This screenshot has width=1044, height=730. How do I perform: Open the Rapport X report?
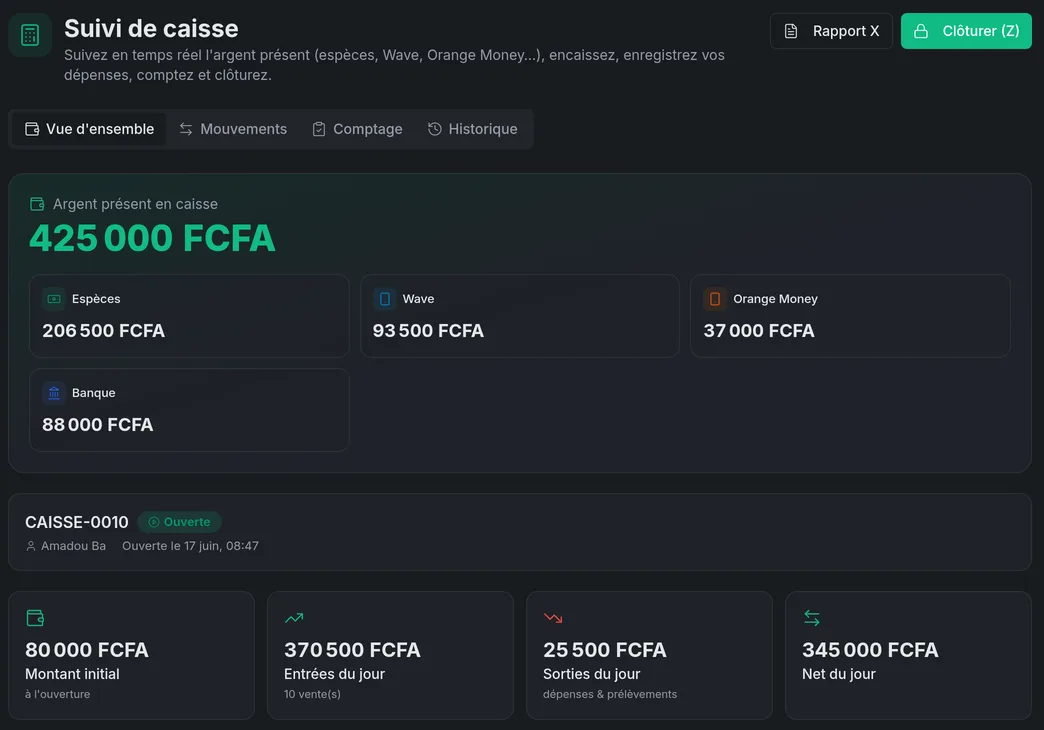click(831, 31)
